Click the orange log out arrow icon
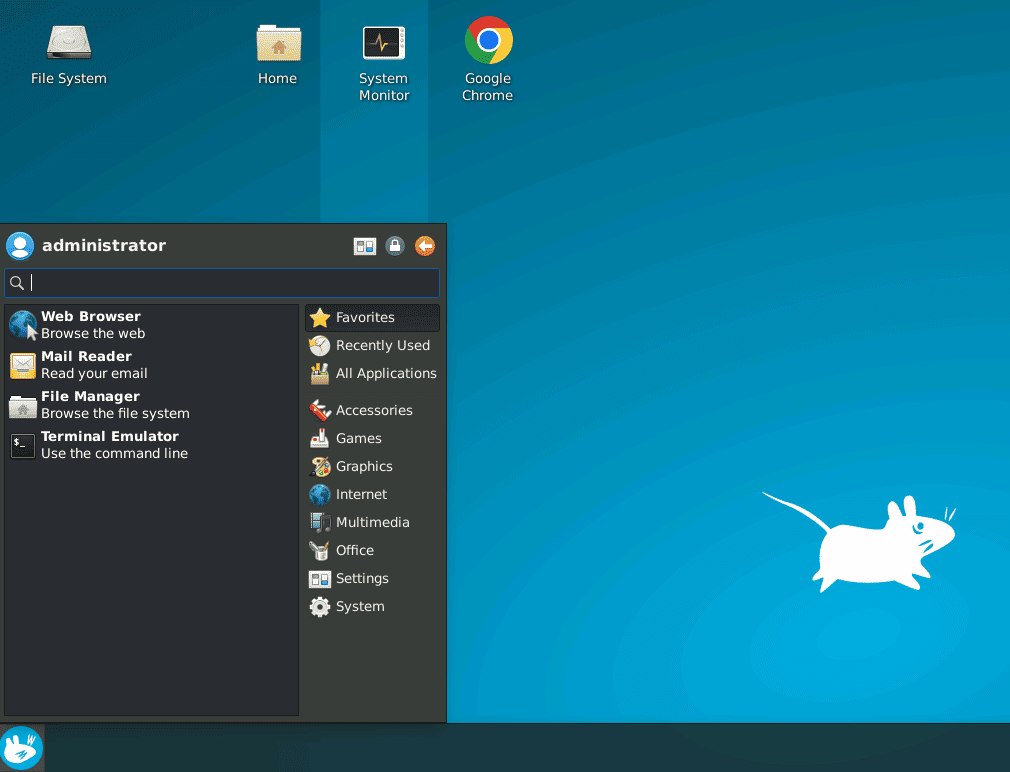1010x772 pixels. pyautogui.click(x=424, y=246)
